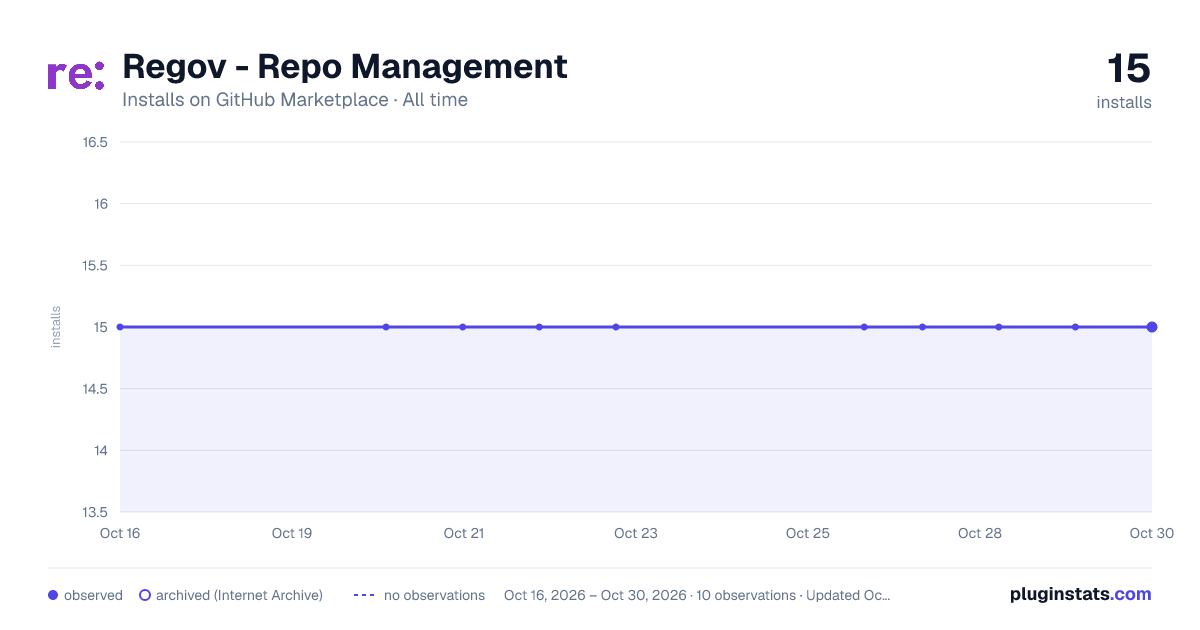Click the "Oct 30" x-axis label

[1152, 533]
